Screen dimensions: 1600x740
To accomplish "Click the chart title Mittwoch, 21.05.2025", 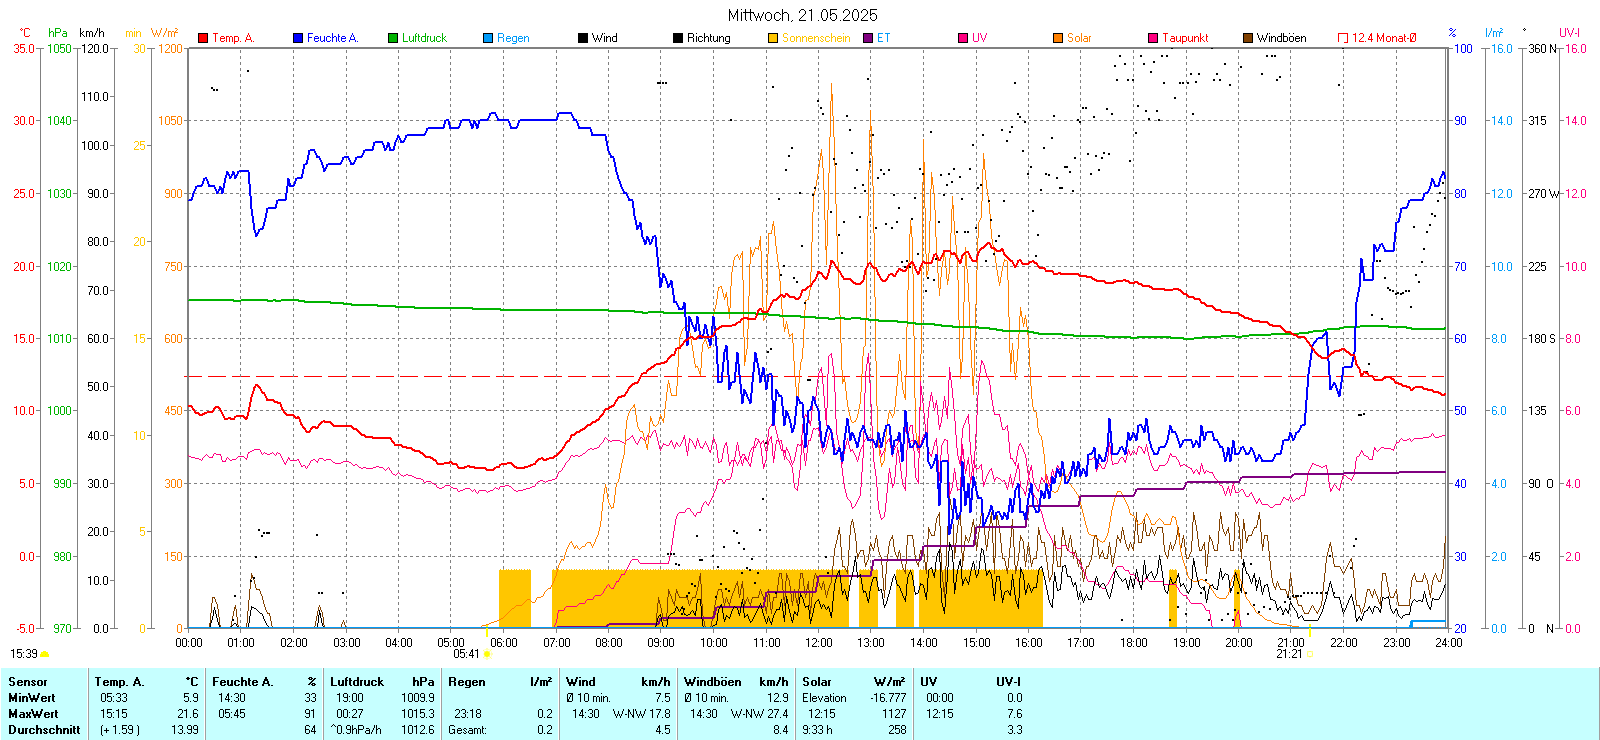I will tap(802, 15).
